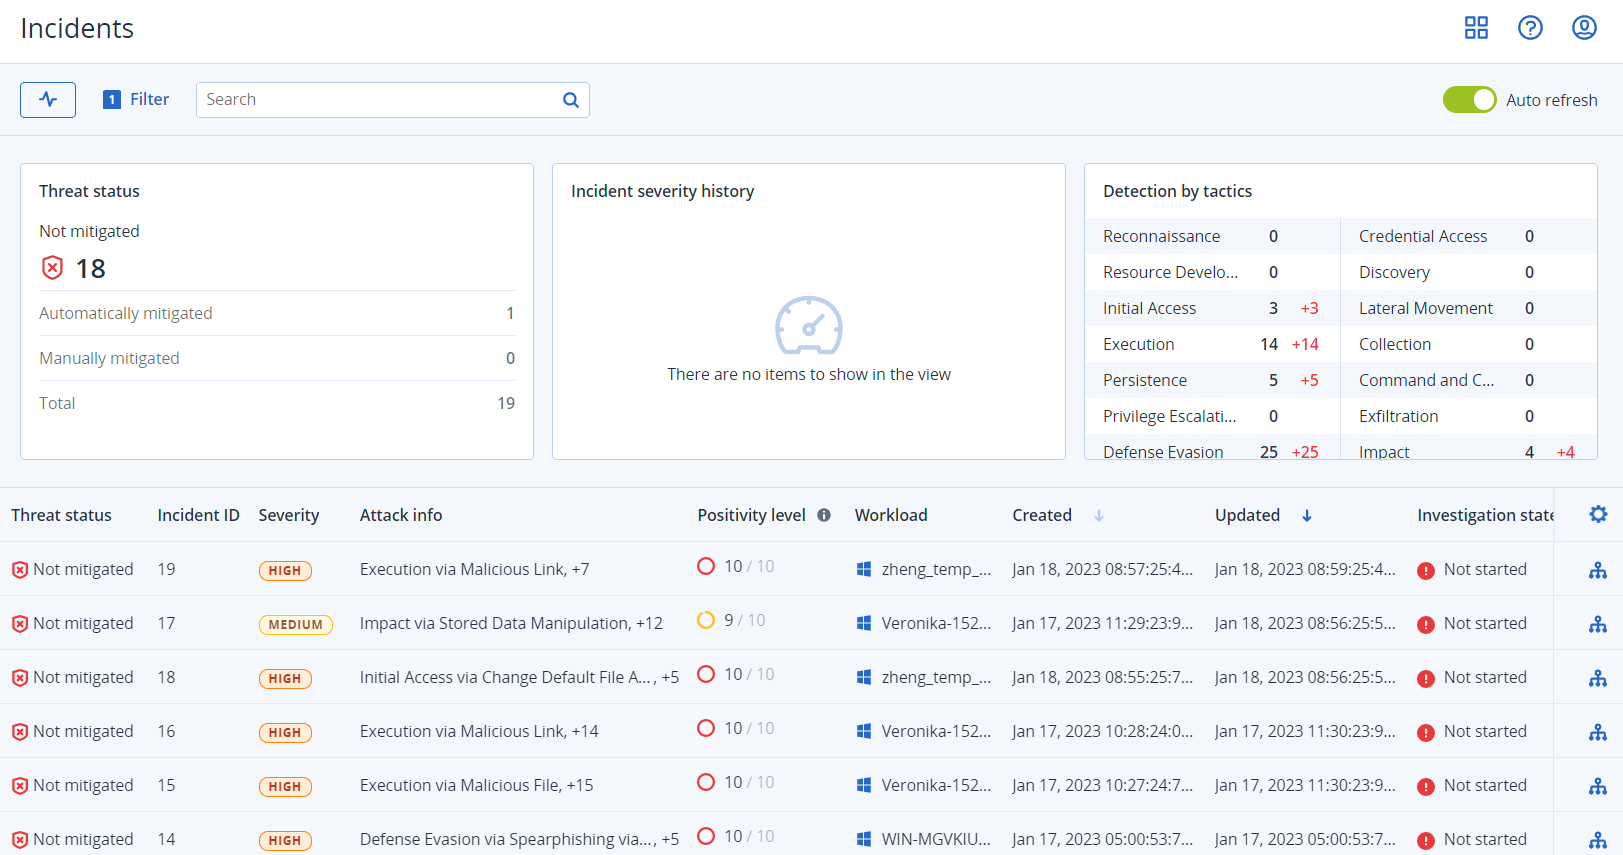Open investigation graph icon for incident 16

(1598, 732)
